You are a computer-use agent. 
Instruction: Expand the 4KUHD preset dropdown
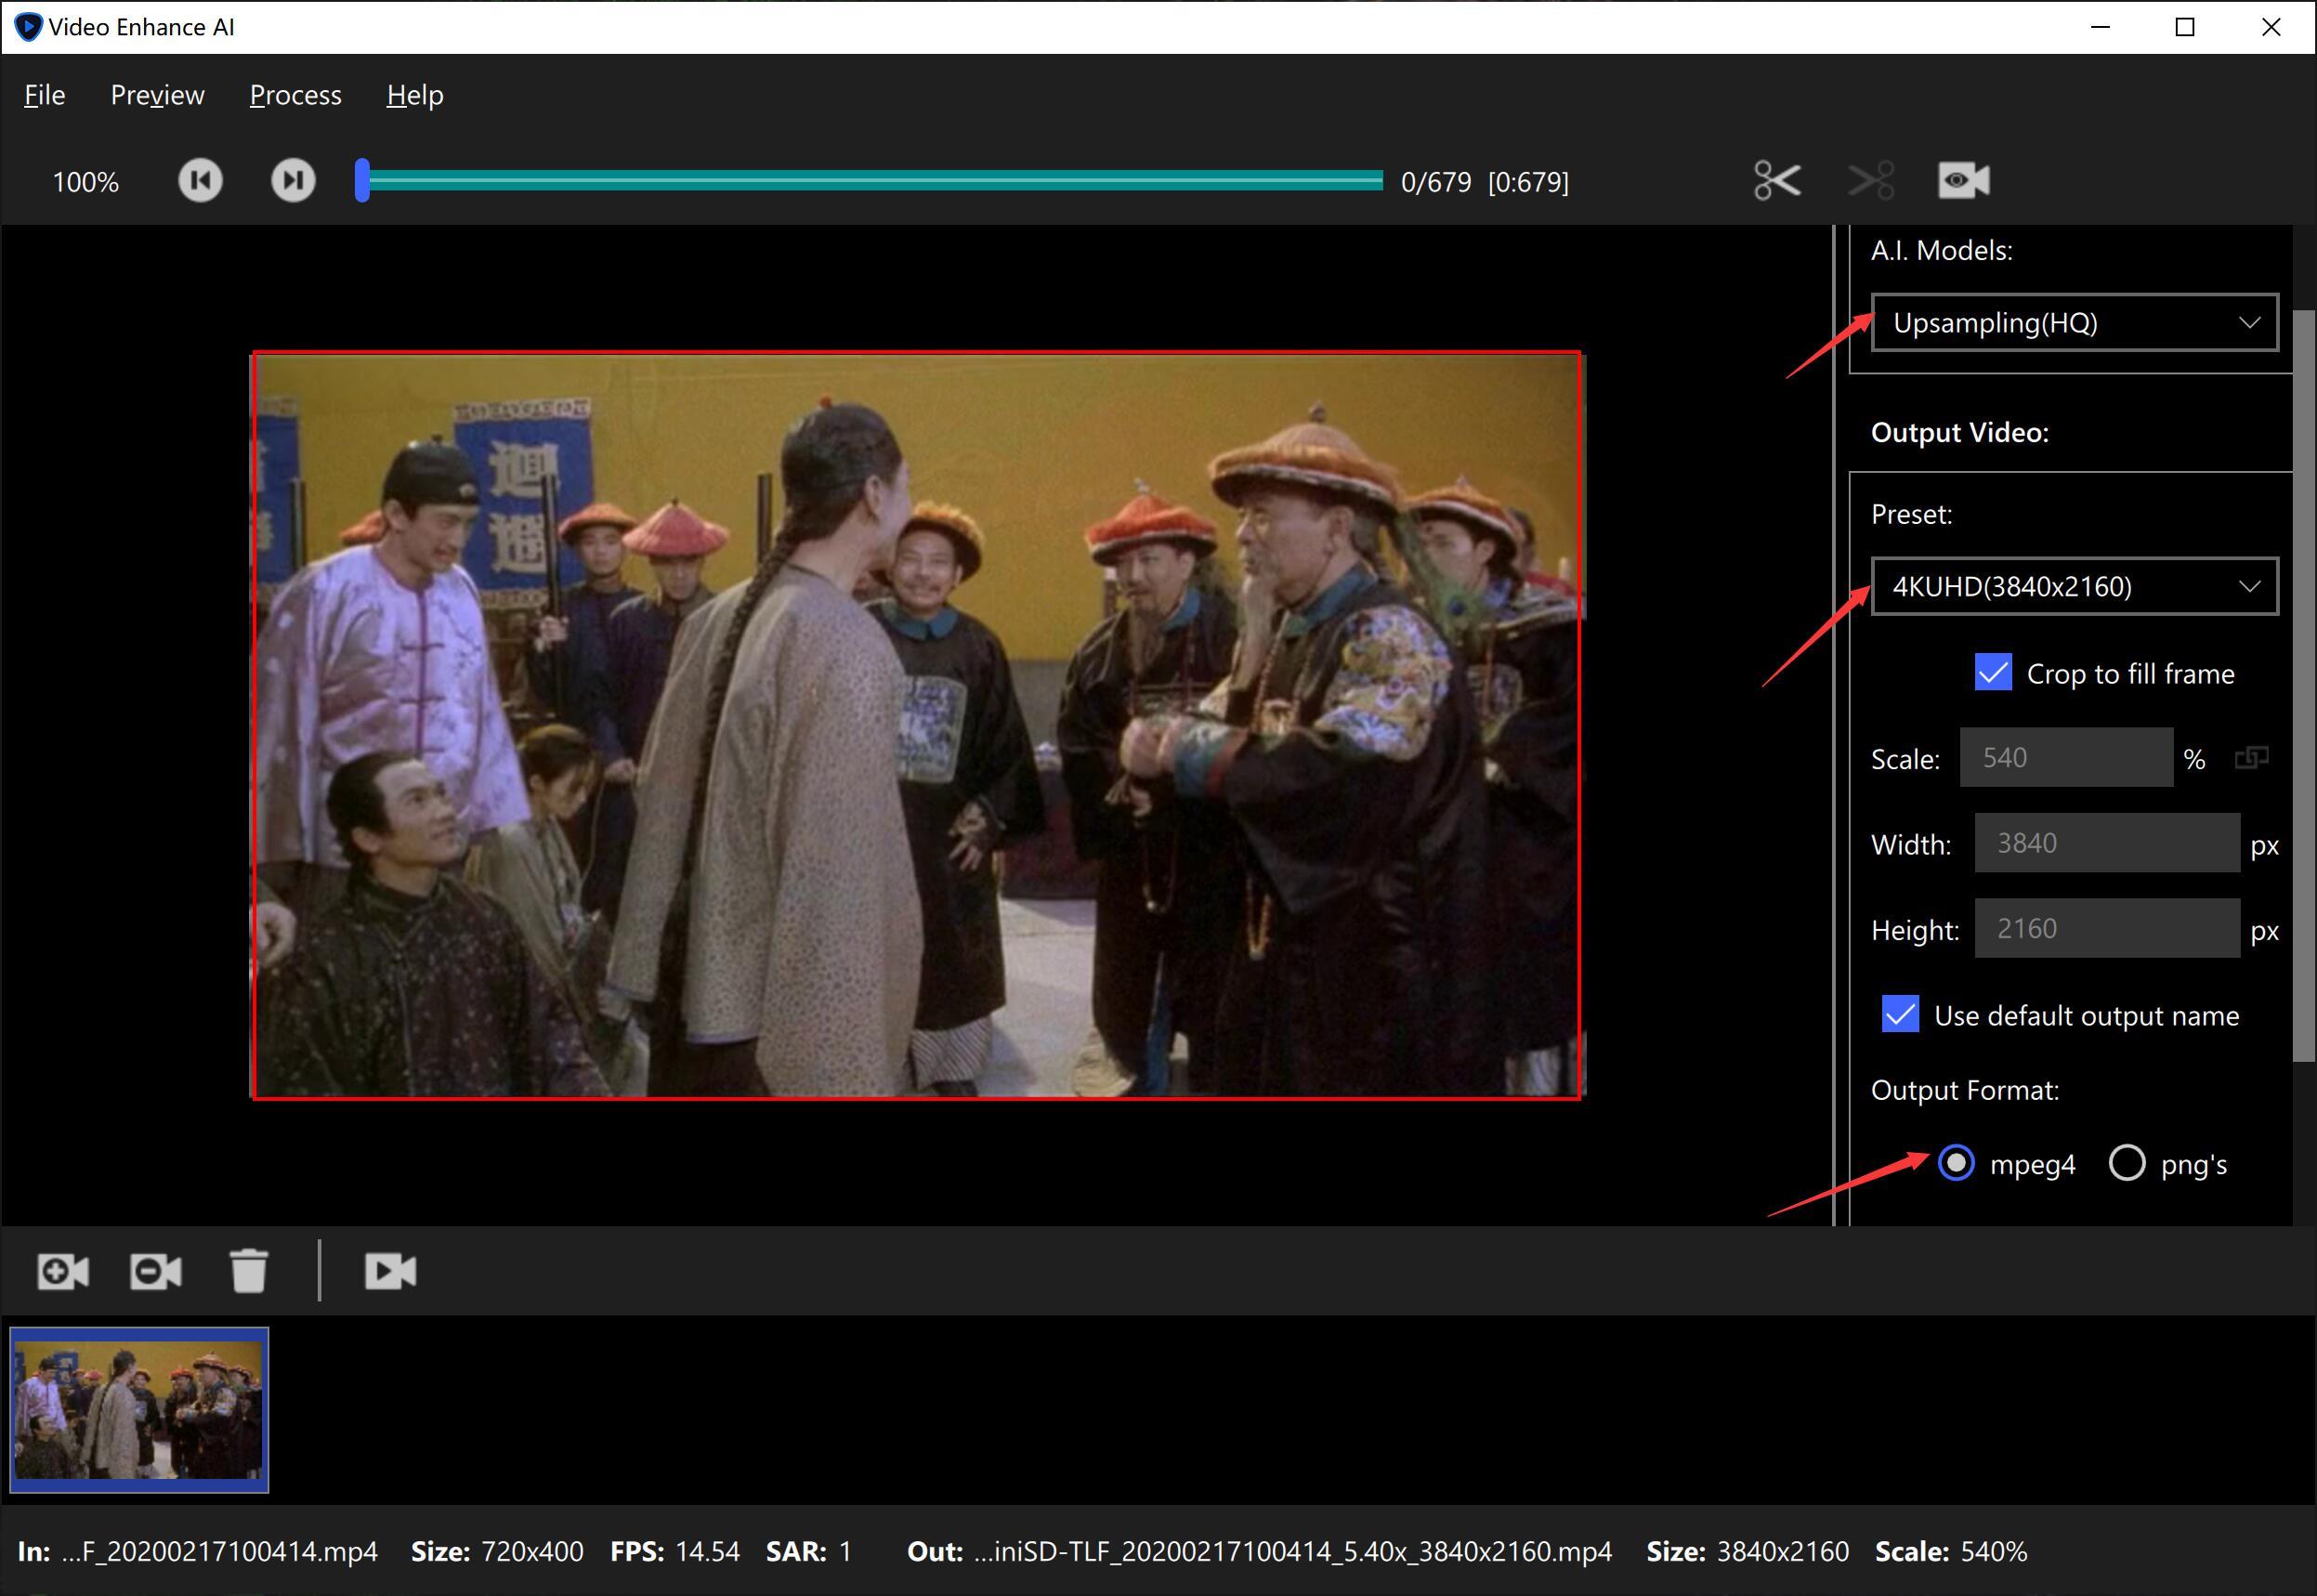pyautogui.click(x=2074, y=586)
